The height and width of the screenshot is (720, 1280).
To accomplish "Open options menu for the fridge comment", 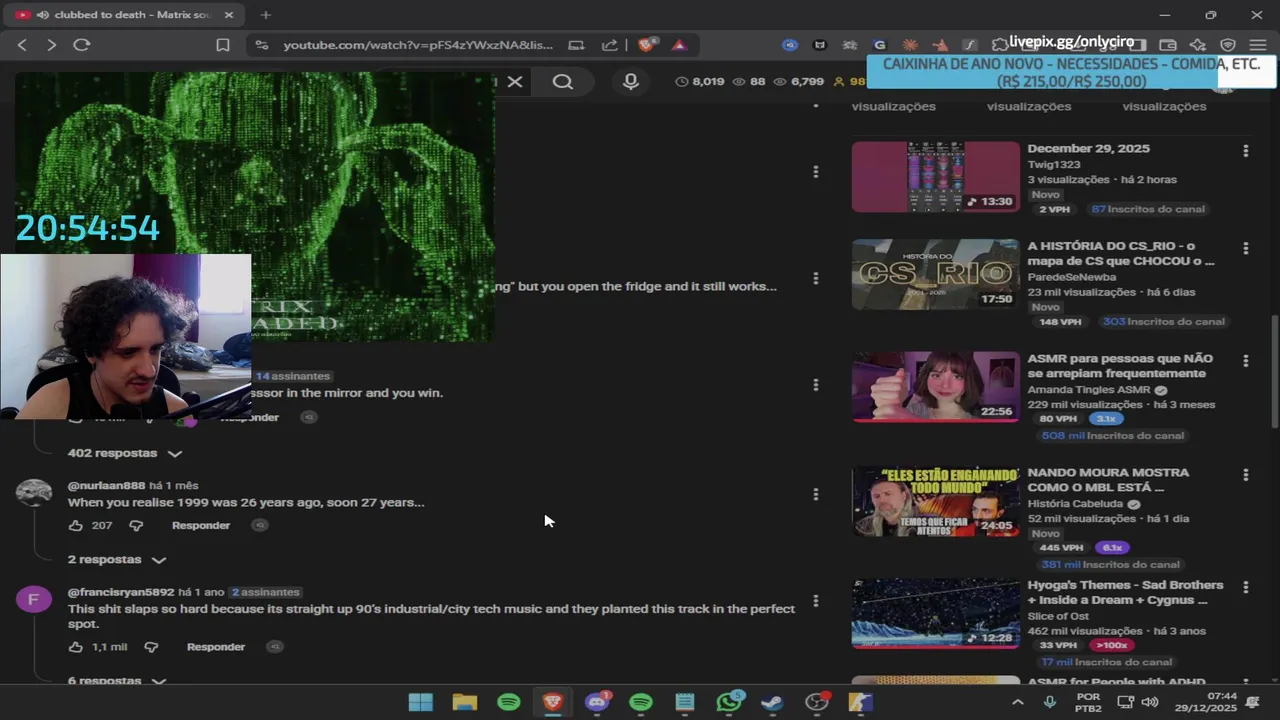I will click(816, 278).
